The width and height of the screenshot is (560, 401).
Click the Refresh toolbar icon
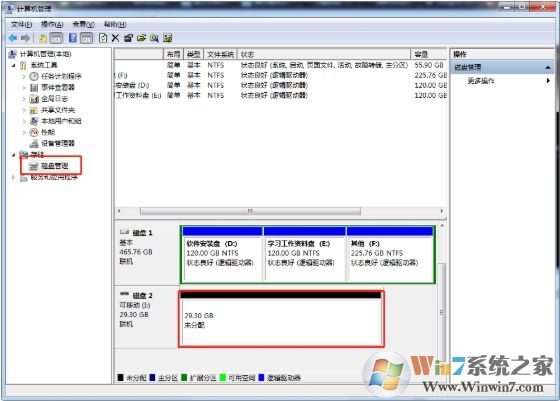click(103, 38)
